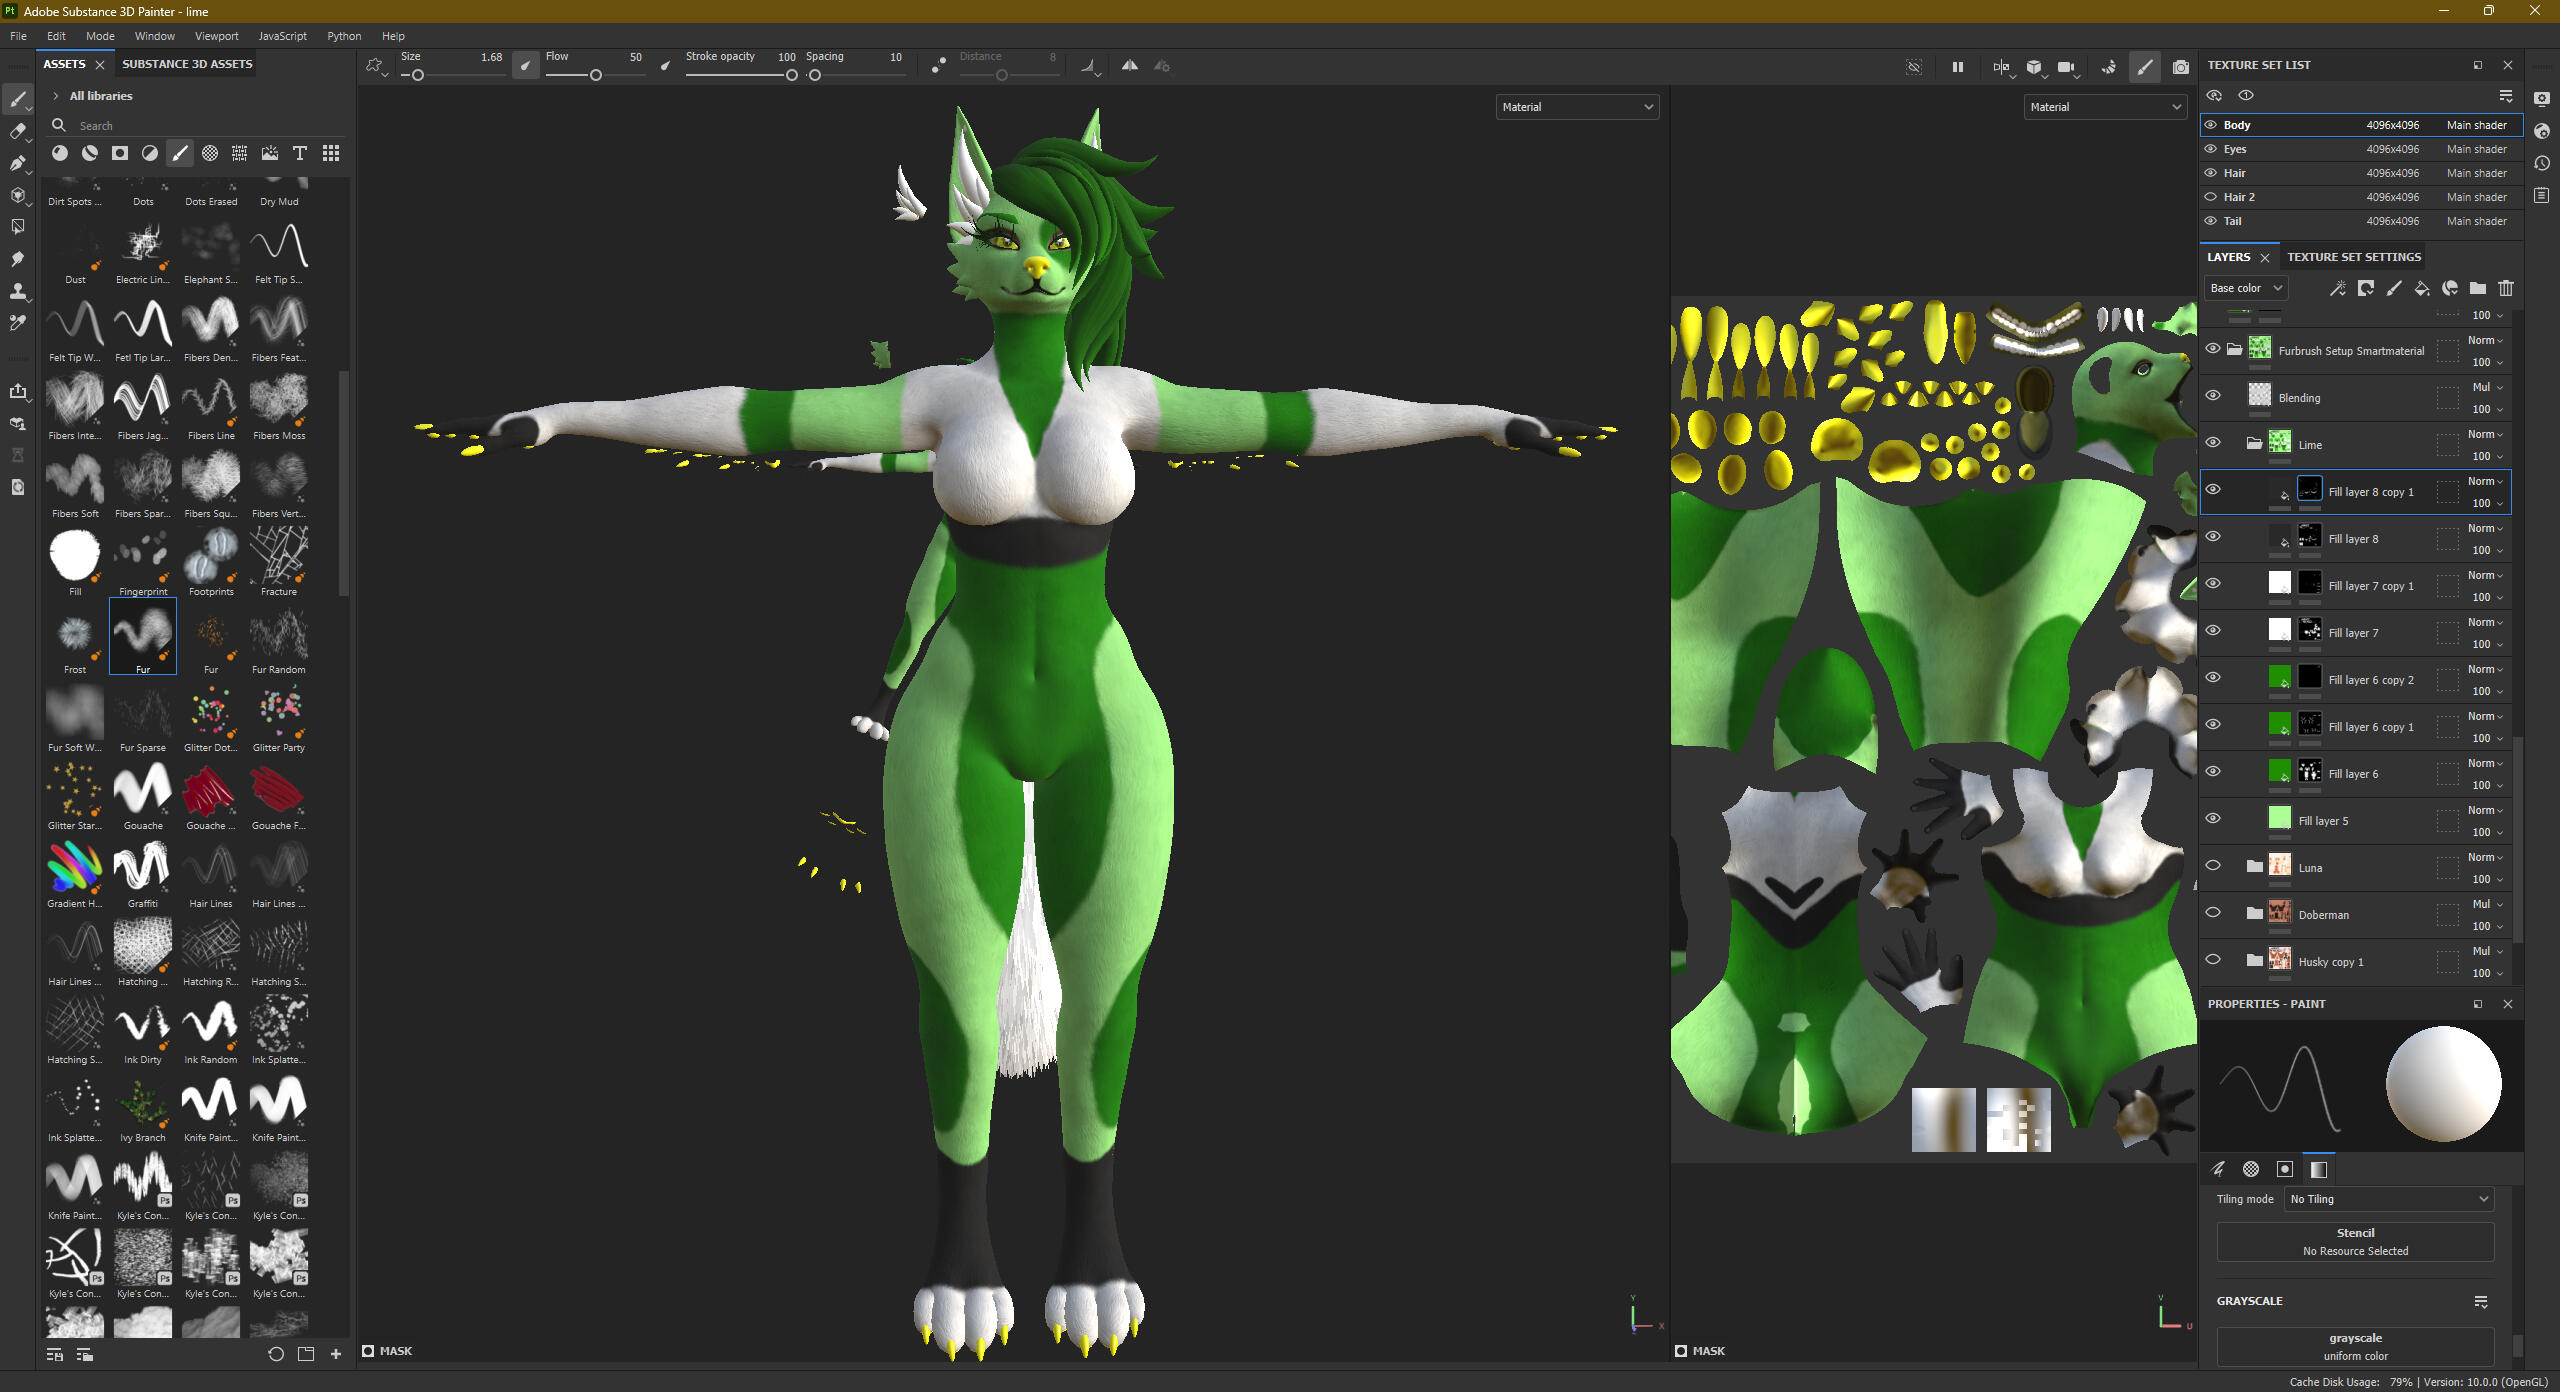
Task: Select the Paint brush tool in left toolbar
Action: click(18, 98)
